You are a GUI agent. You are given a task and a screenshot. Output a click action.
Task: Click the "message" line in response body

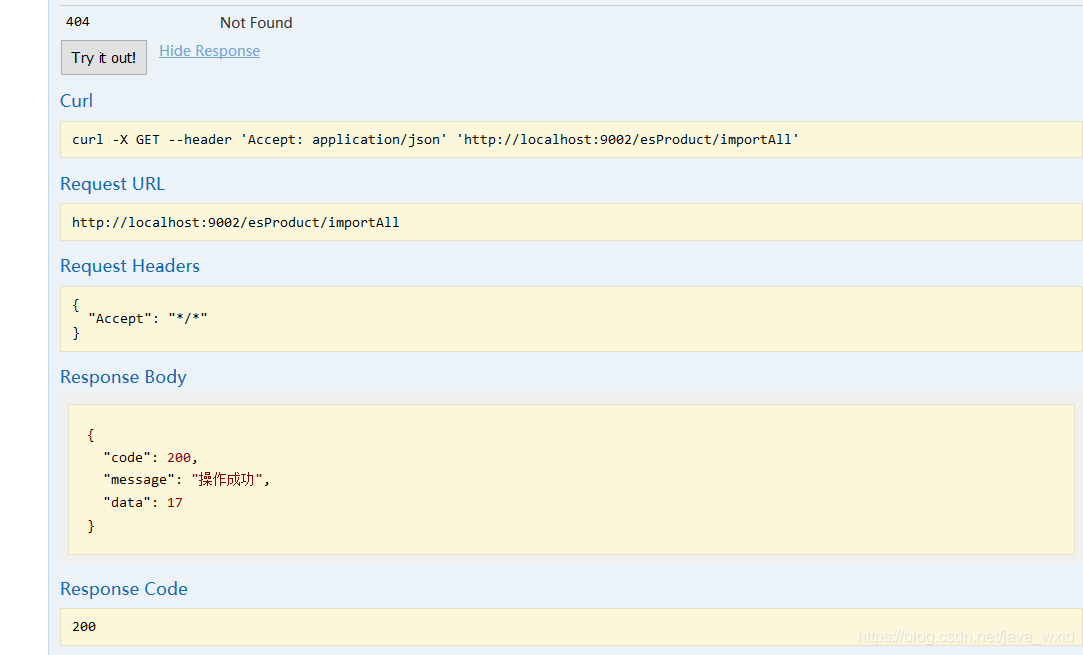187,480
